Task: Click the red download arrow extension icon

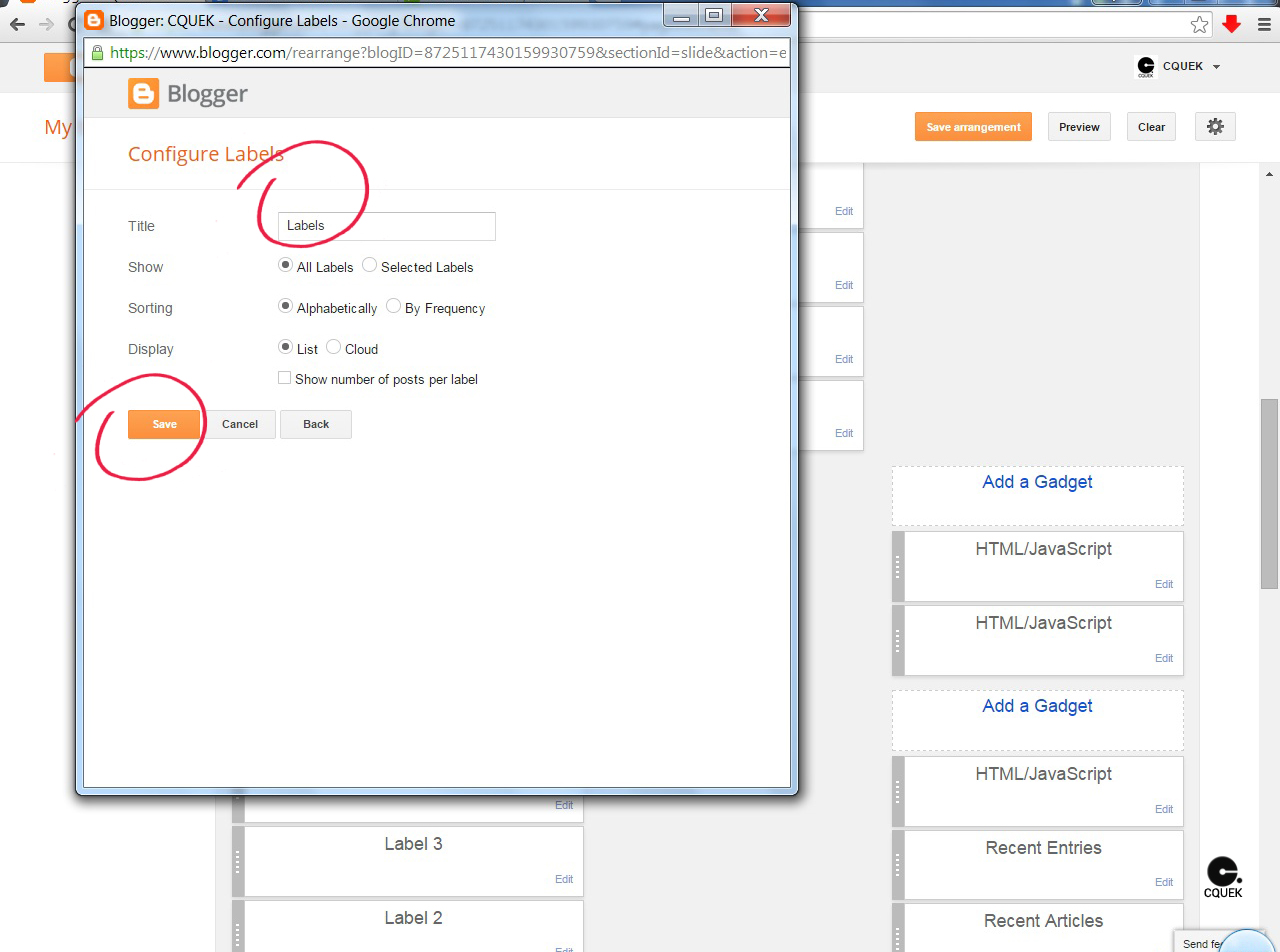Action: point(1232,25)
